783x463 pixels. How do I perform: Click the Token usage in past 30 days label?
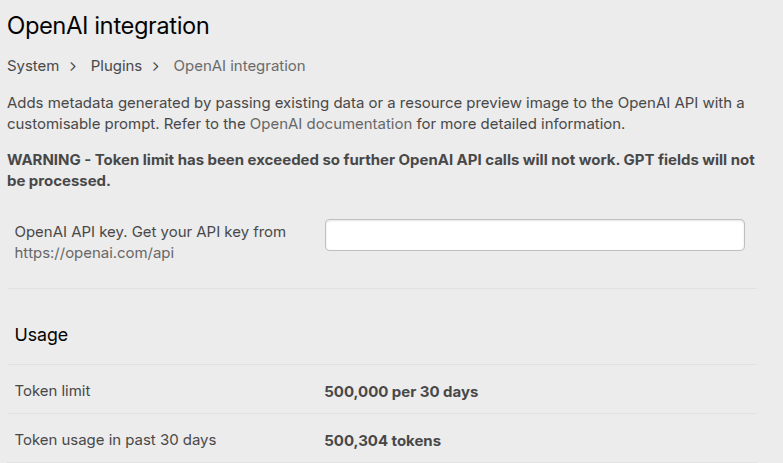coord(115,440)
